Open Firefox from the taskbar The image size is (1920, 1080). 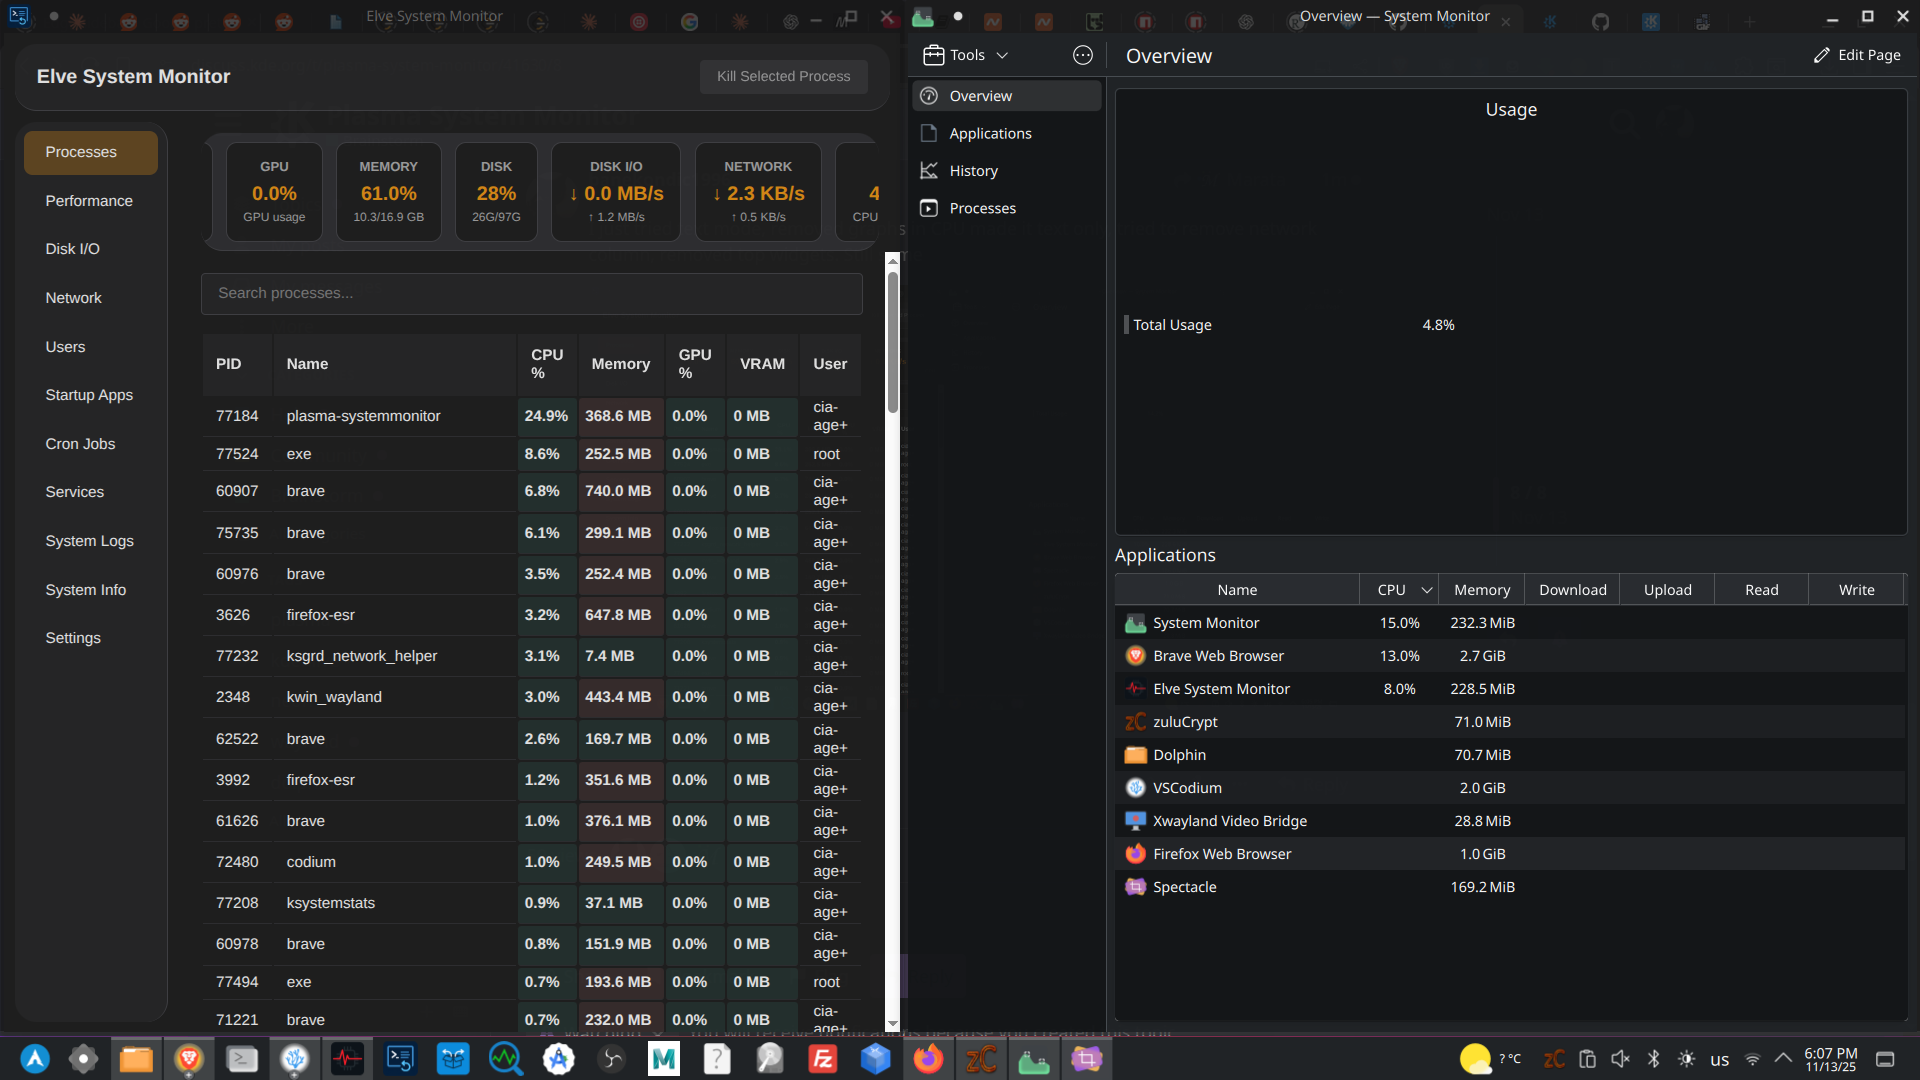click(x=928, y=1059)
